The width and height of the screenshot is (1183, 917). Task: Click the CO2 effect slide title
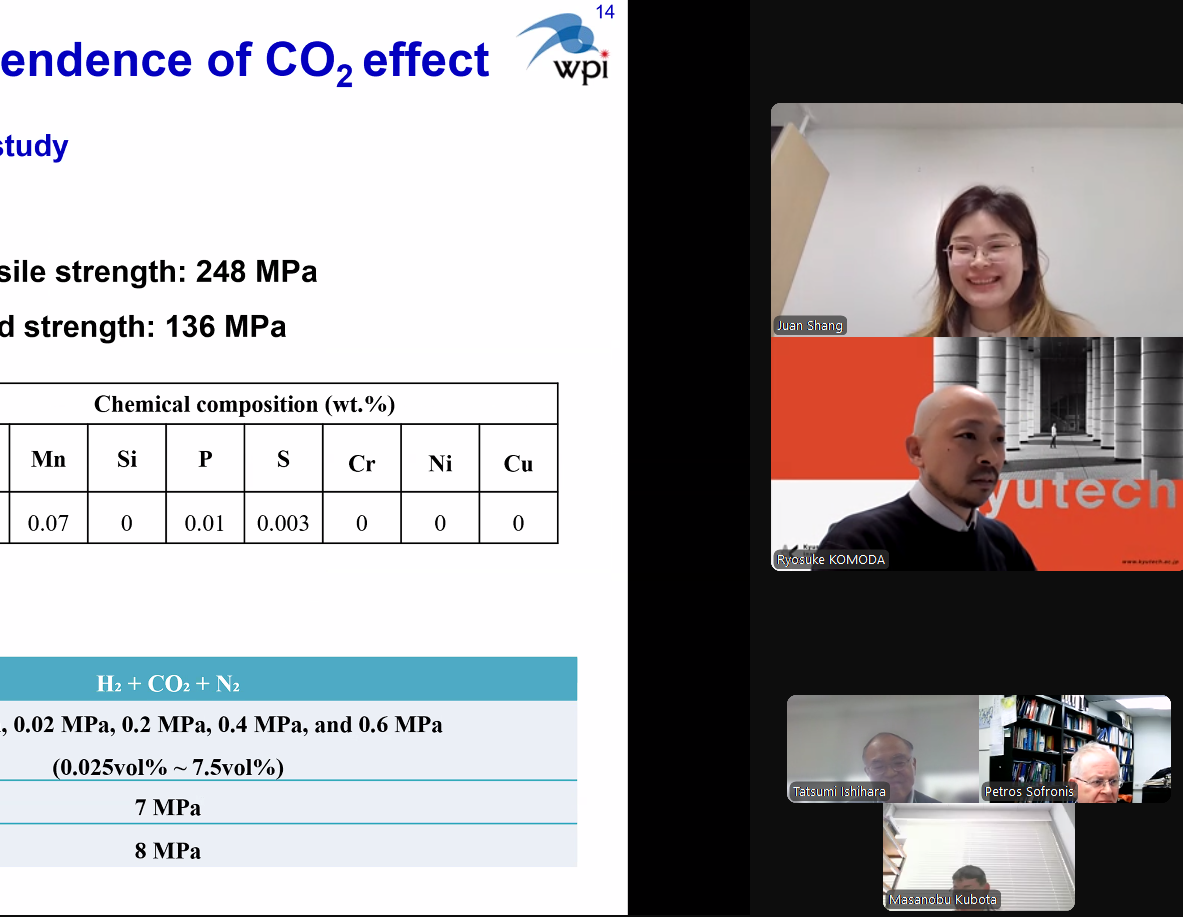(245, 62)
